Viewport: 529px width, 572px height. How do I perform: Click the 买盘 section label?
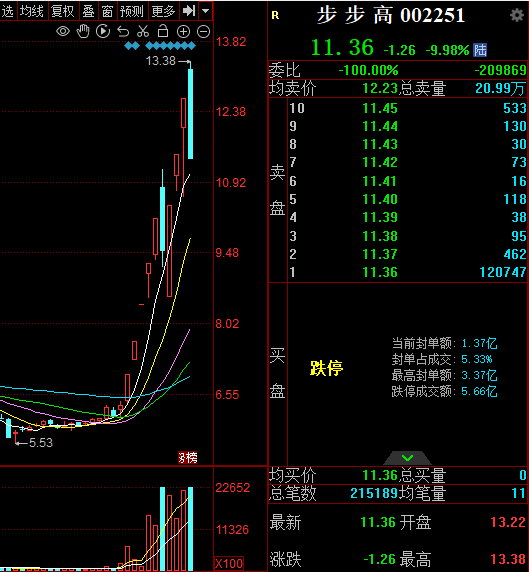tap(277, 373)
